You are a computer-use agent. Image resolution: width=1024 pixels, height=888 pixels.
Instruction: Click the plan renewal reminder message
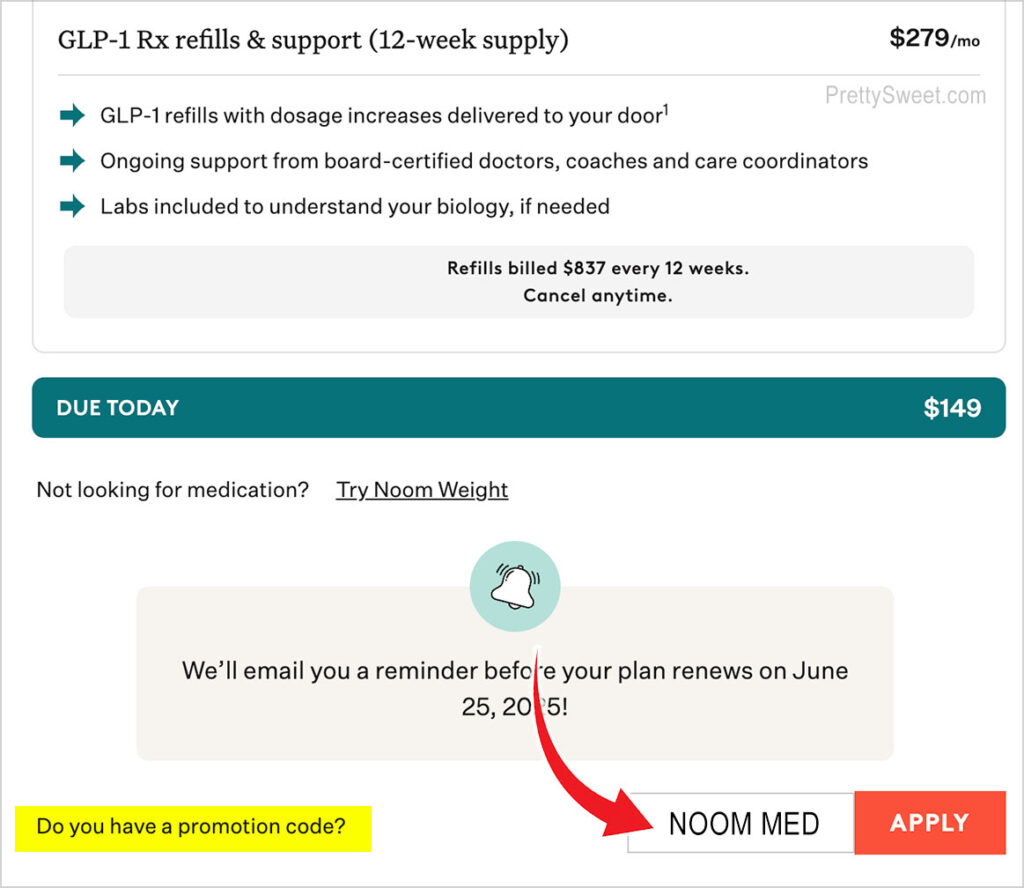pos(515,688)
